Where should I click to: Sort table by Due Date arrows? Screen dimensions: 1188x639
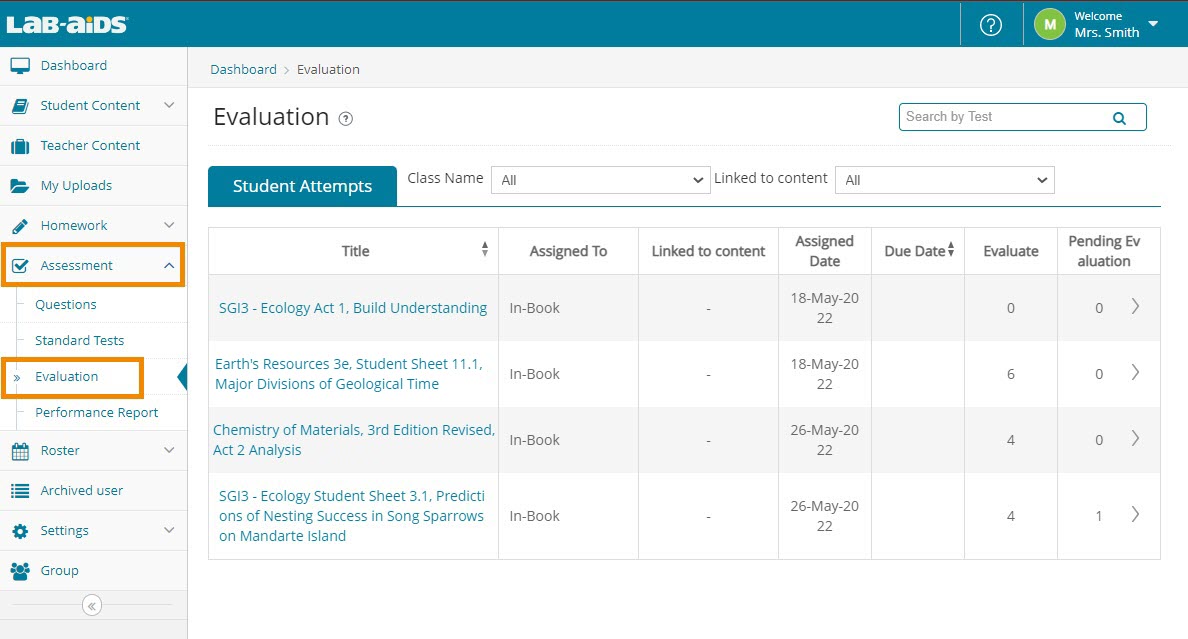point(950,250)
